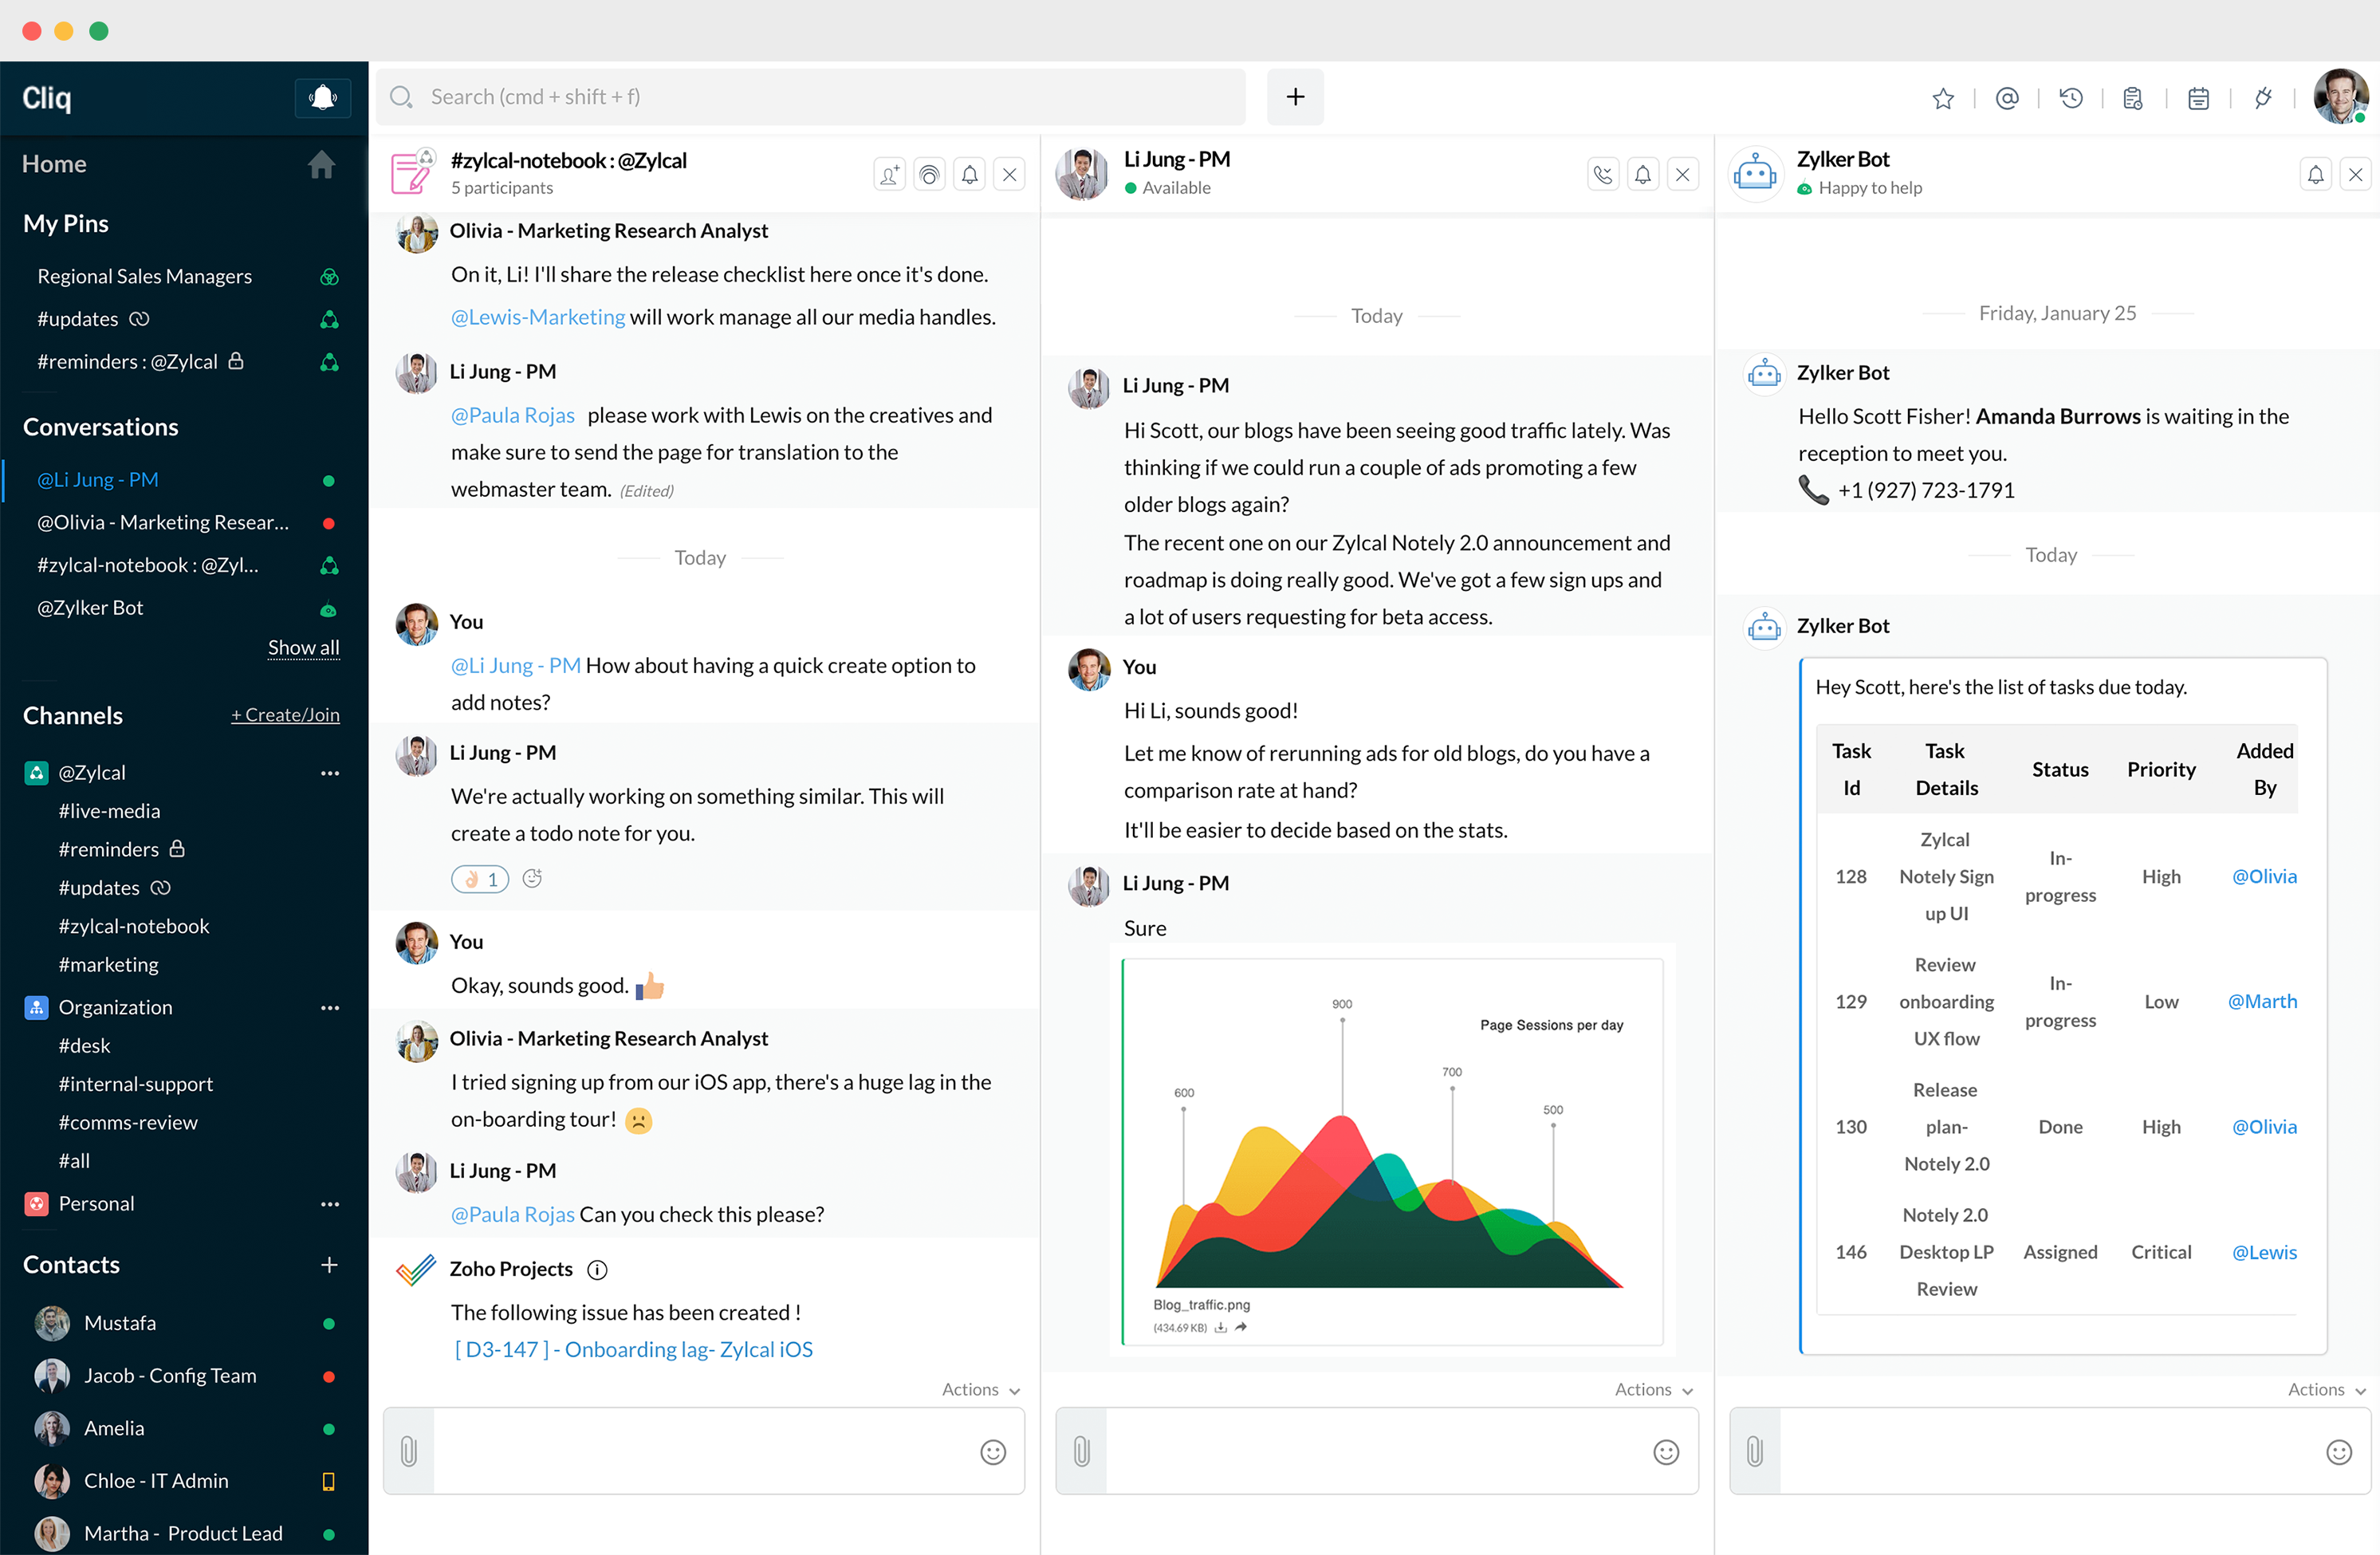
Task: Toggle notification bell in Zylker Bot header
Action: tap(2315, 175)
